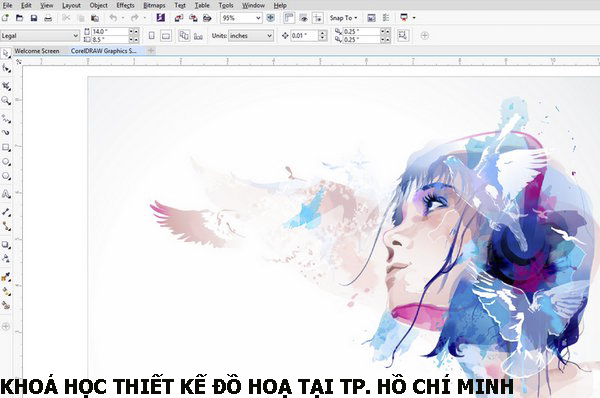Viewport: 600px width, 398px height.
Task: Toggle full-screen preview
Action: [x=271, y=18]
